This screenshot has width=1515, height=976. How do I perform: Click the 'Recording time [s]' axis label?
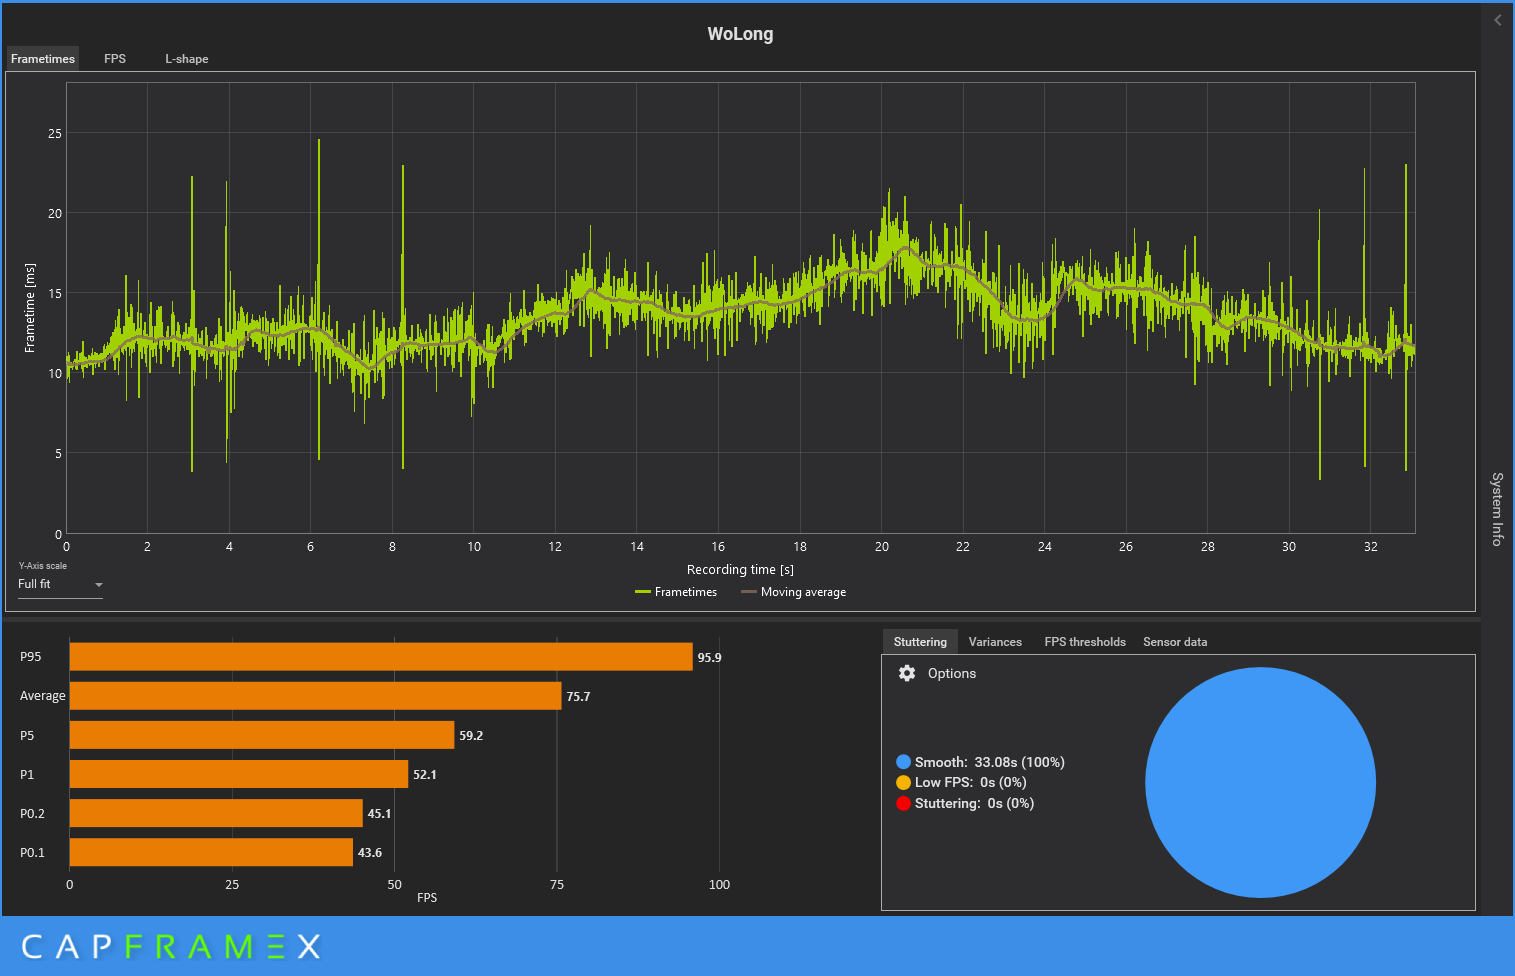pos(740,569)
